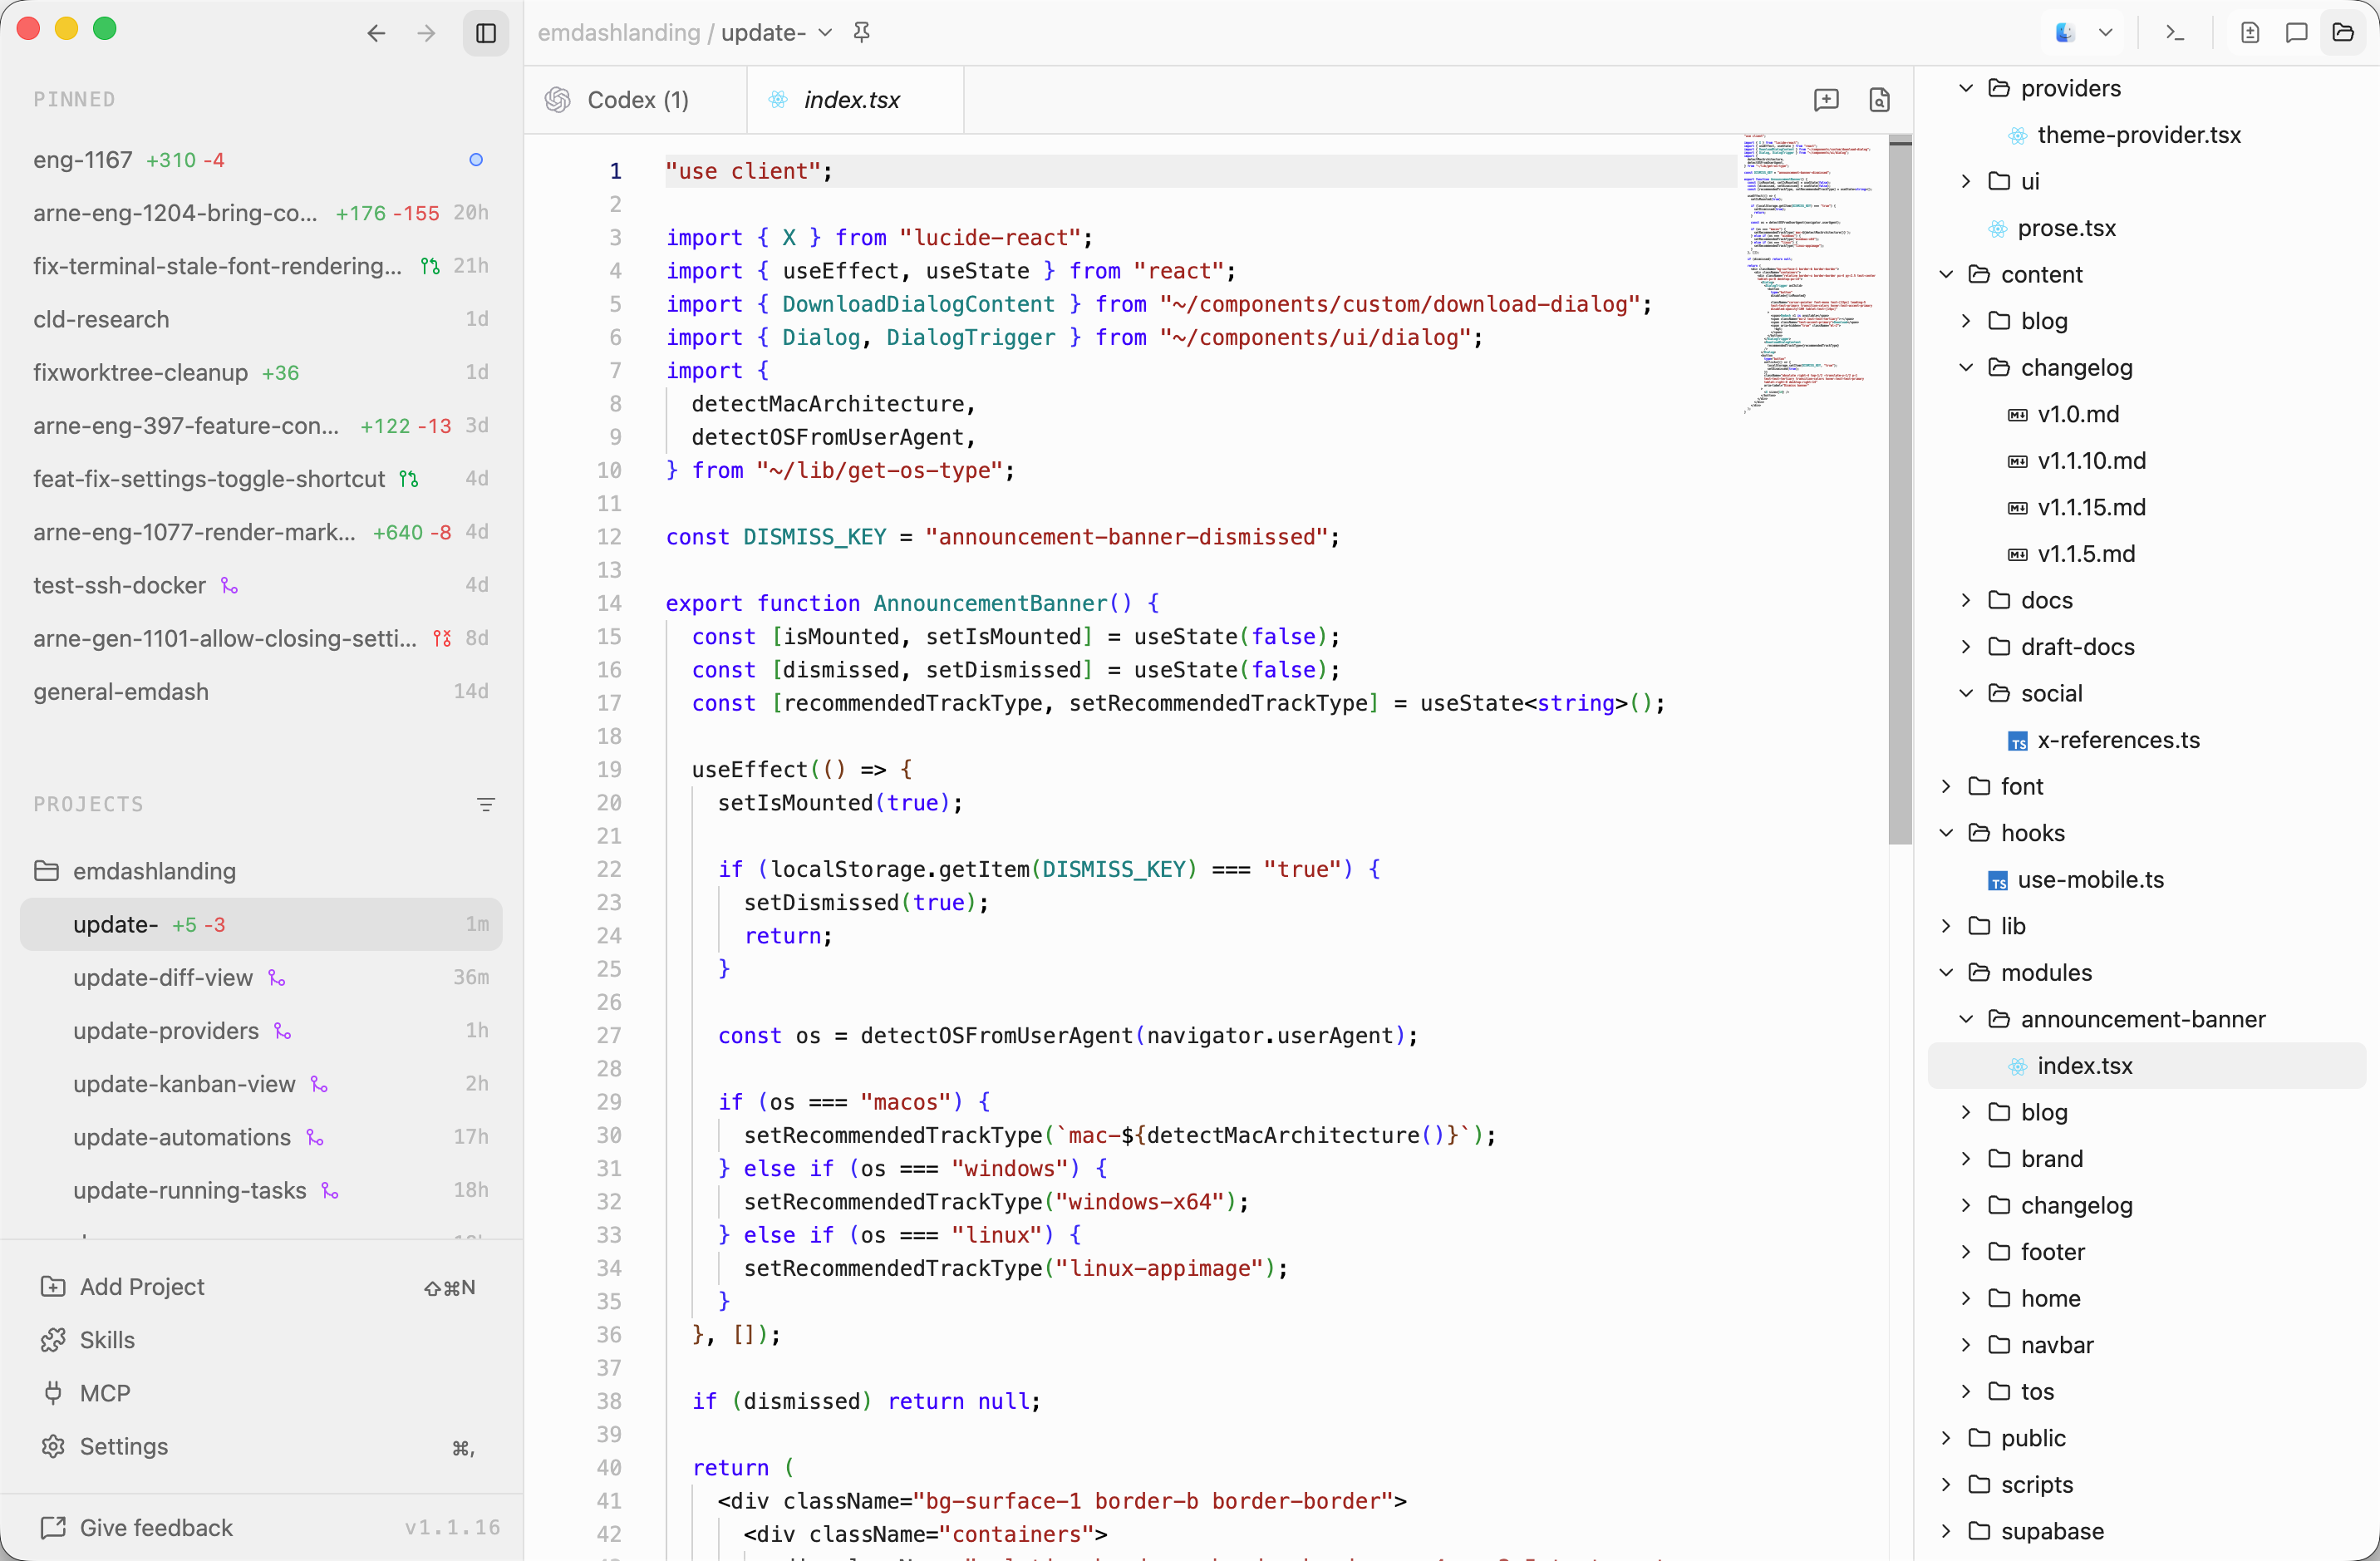The width and height of the screenshot is (2380, 1561).
Task: Open the chat bubble panel icon
Action: (x=2297, y=33)
